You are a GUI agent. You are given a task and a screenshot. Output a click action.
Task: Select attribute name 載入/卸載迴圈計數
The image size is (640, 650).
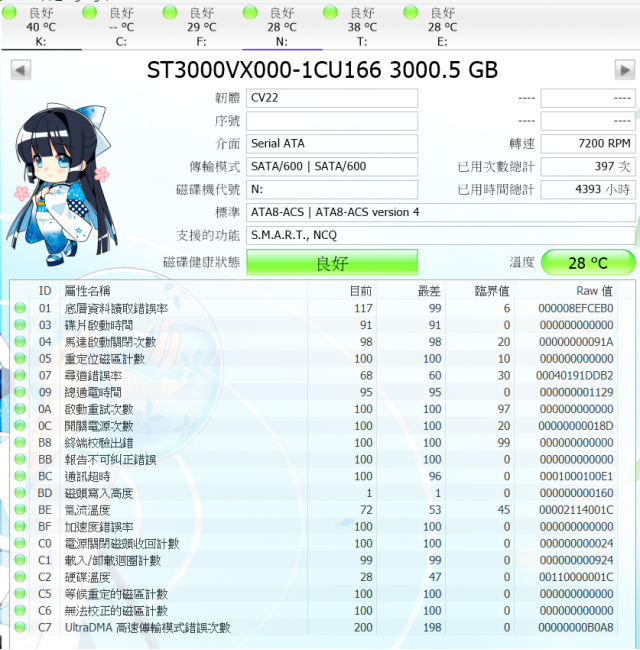coord(112,560)
